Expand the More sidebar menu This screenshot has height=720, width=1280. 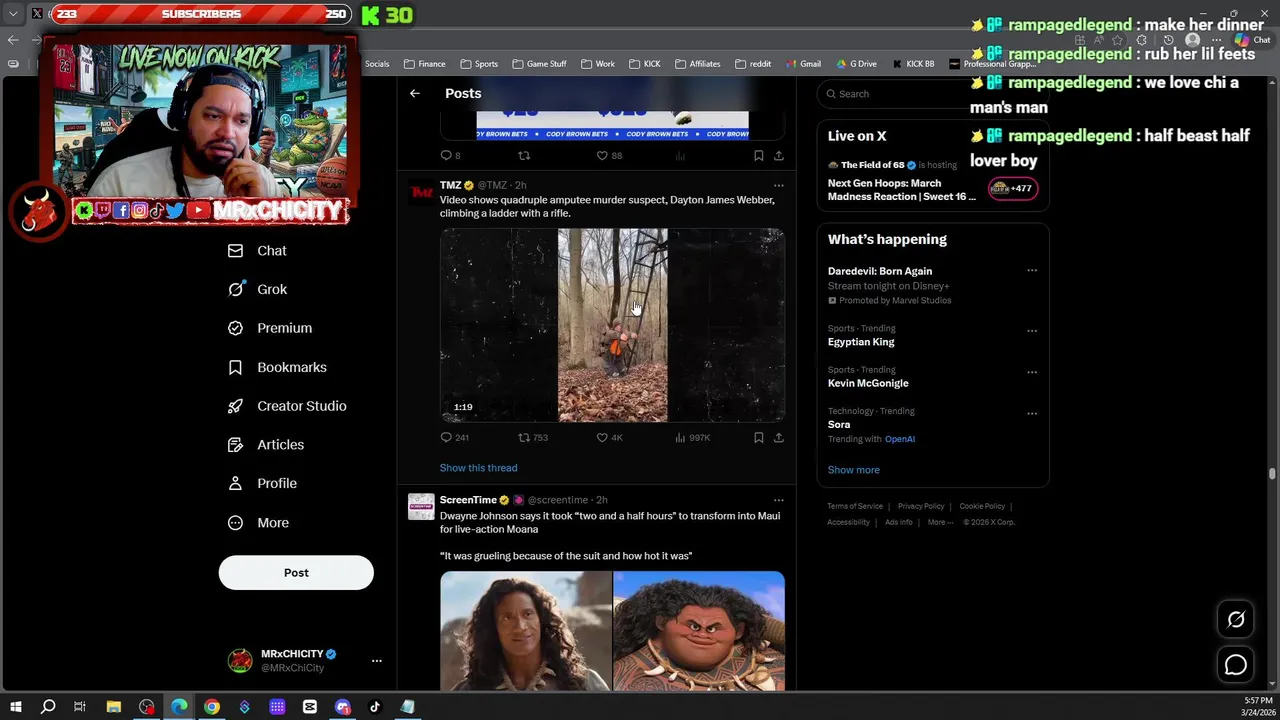(x=258, y=523)
